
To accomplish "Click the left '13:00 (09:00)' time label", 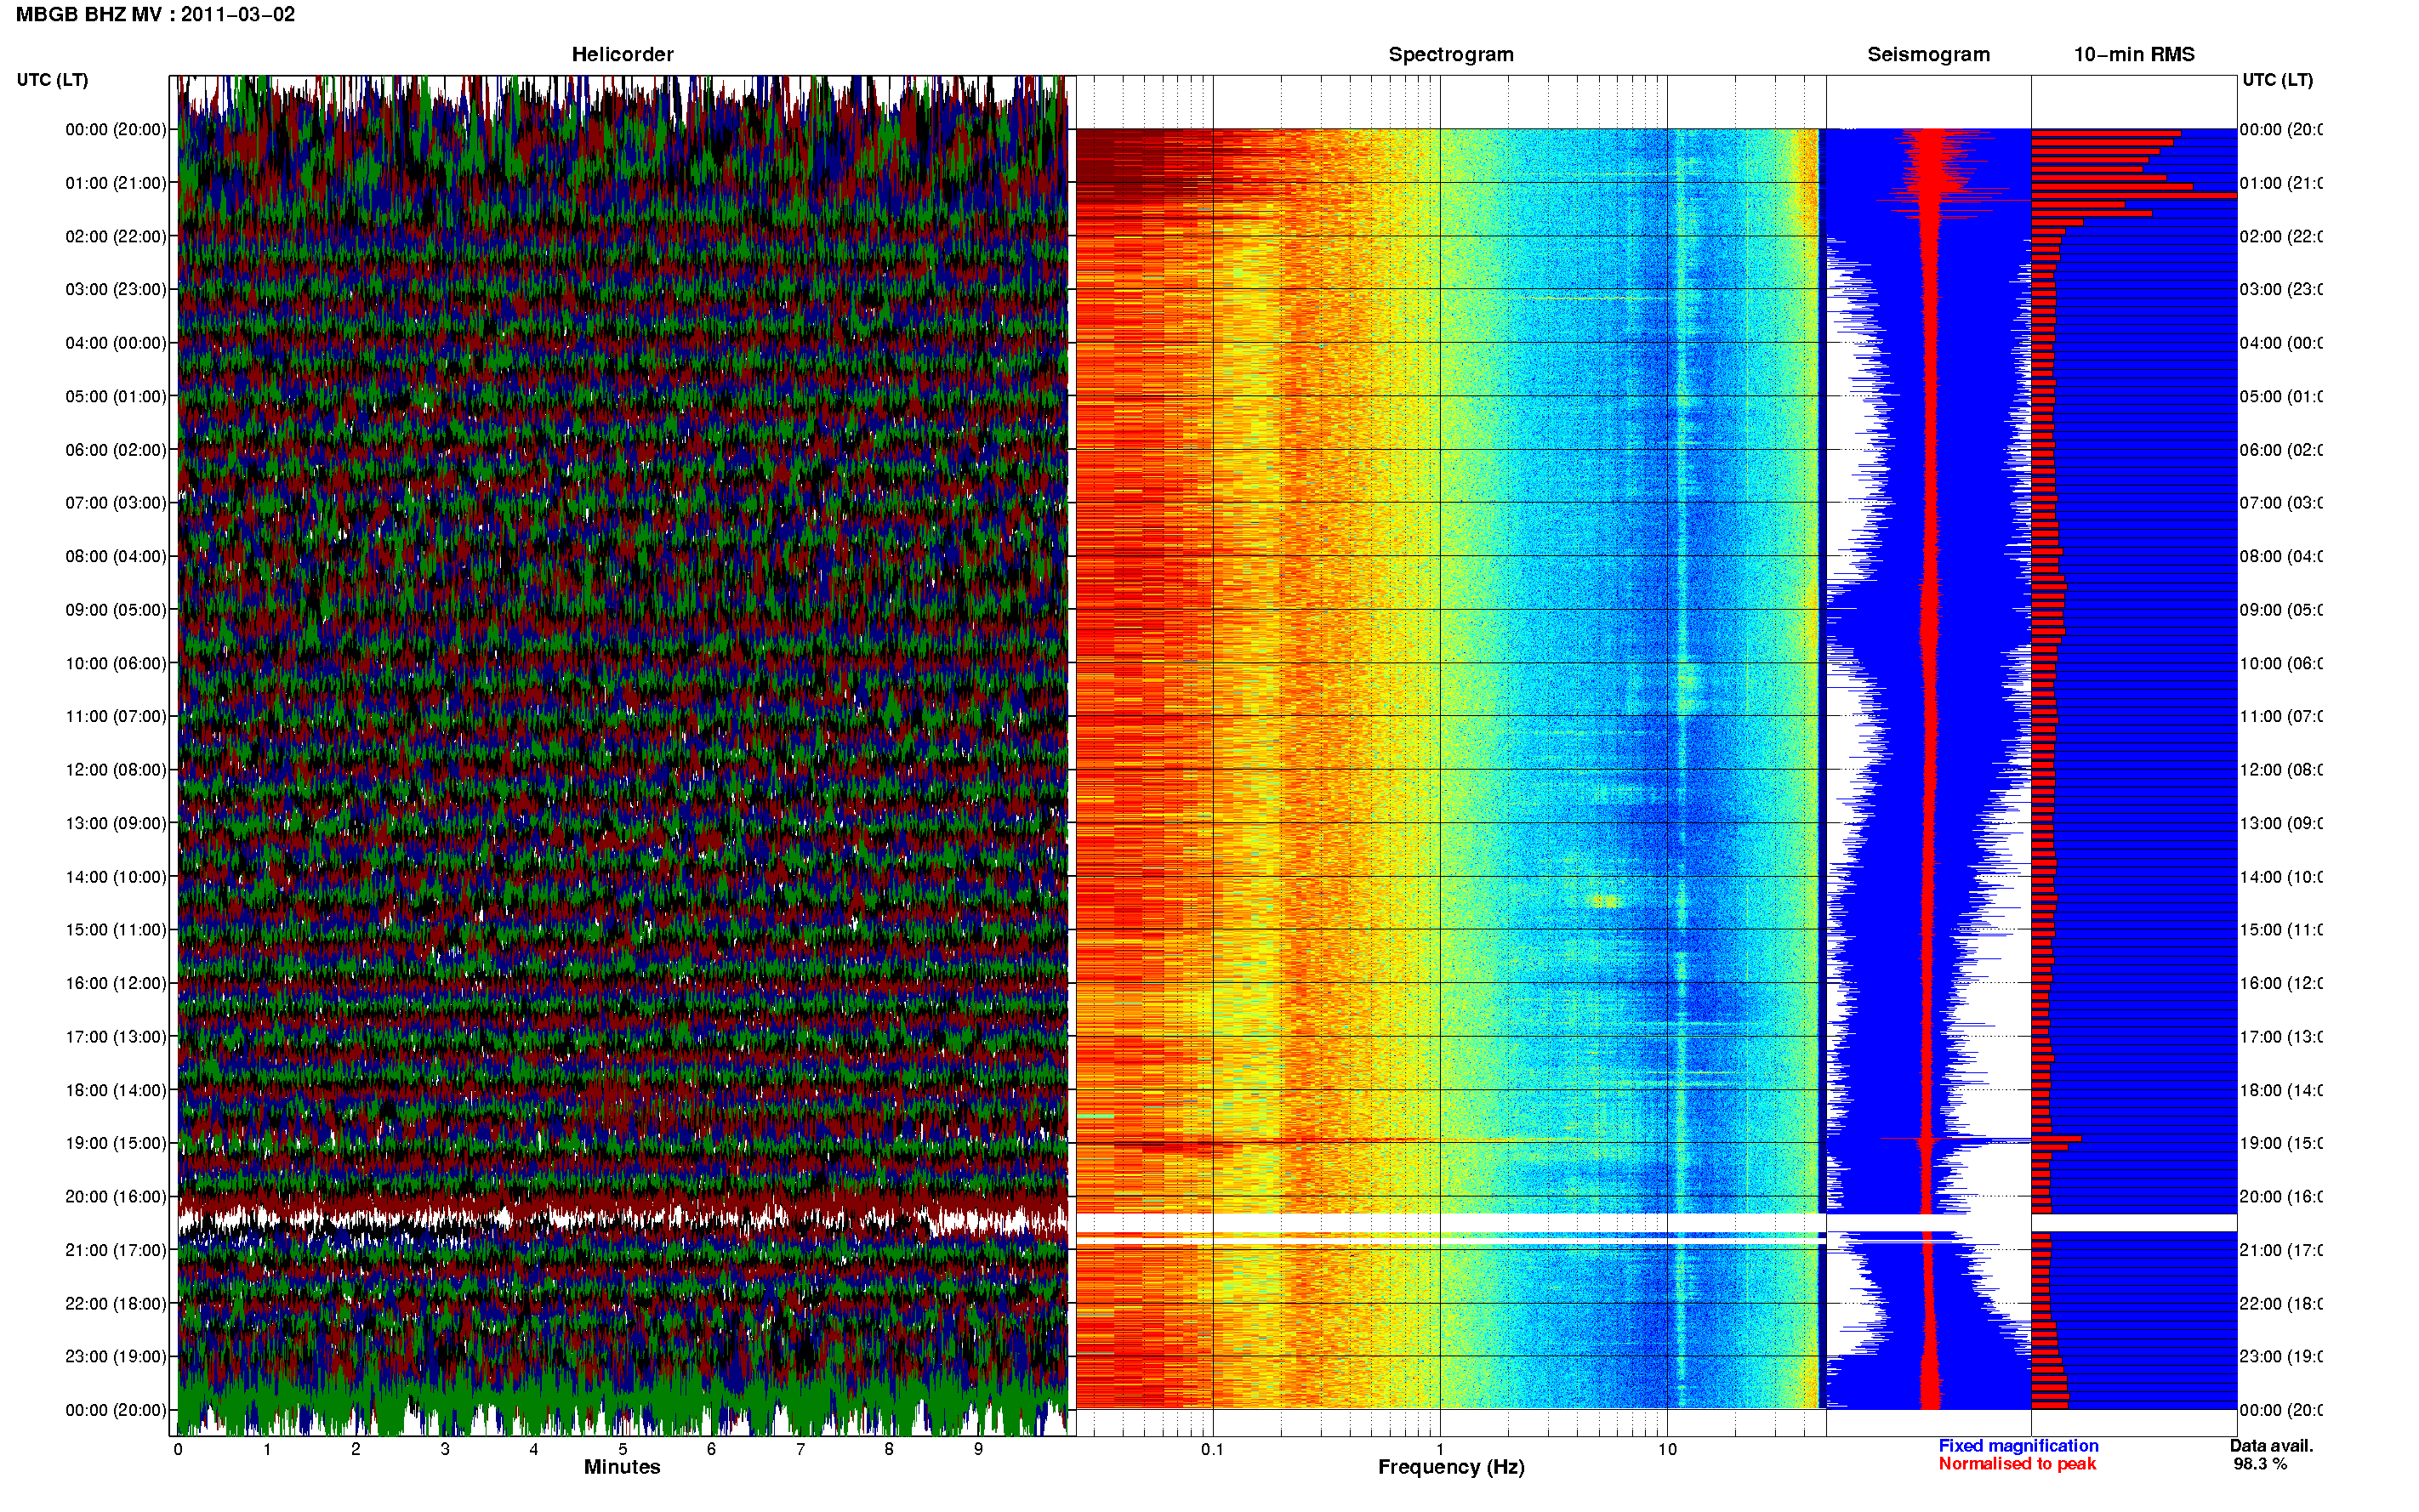I will coord(116,823).
